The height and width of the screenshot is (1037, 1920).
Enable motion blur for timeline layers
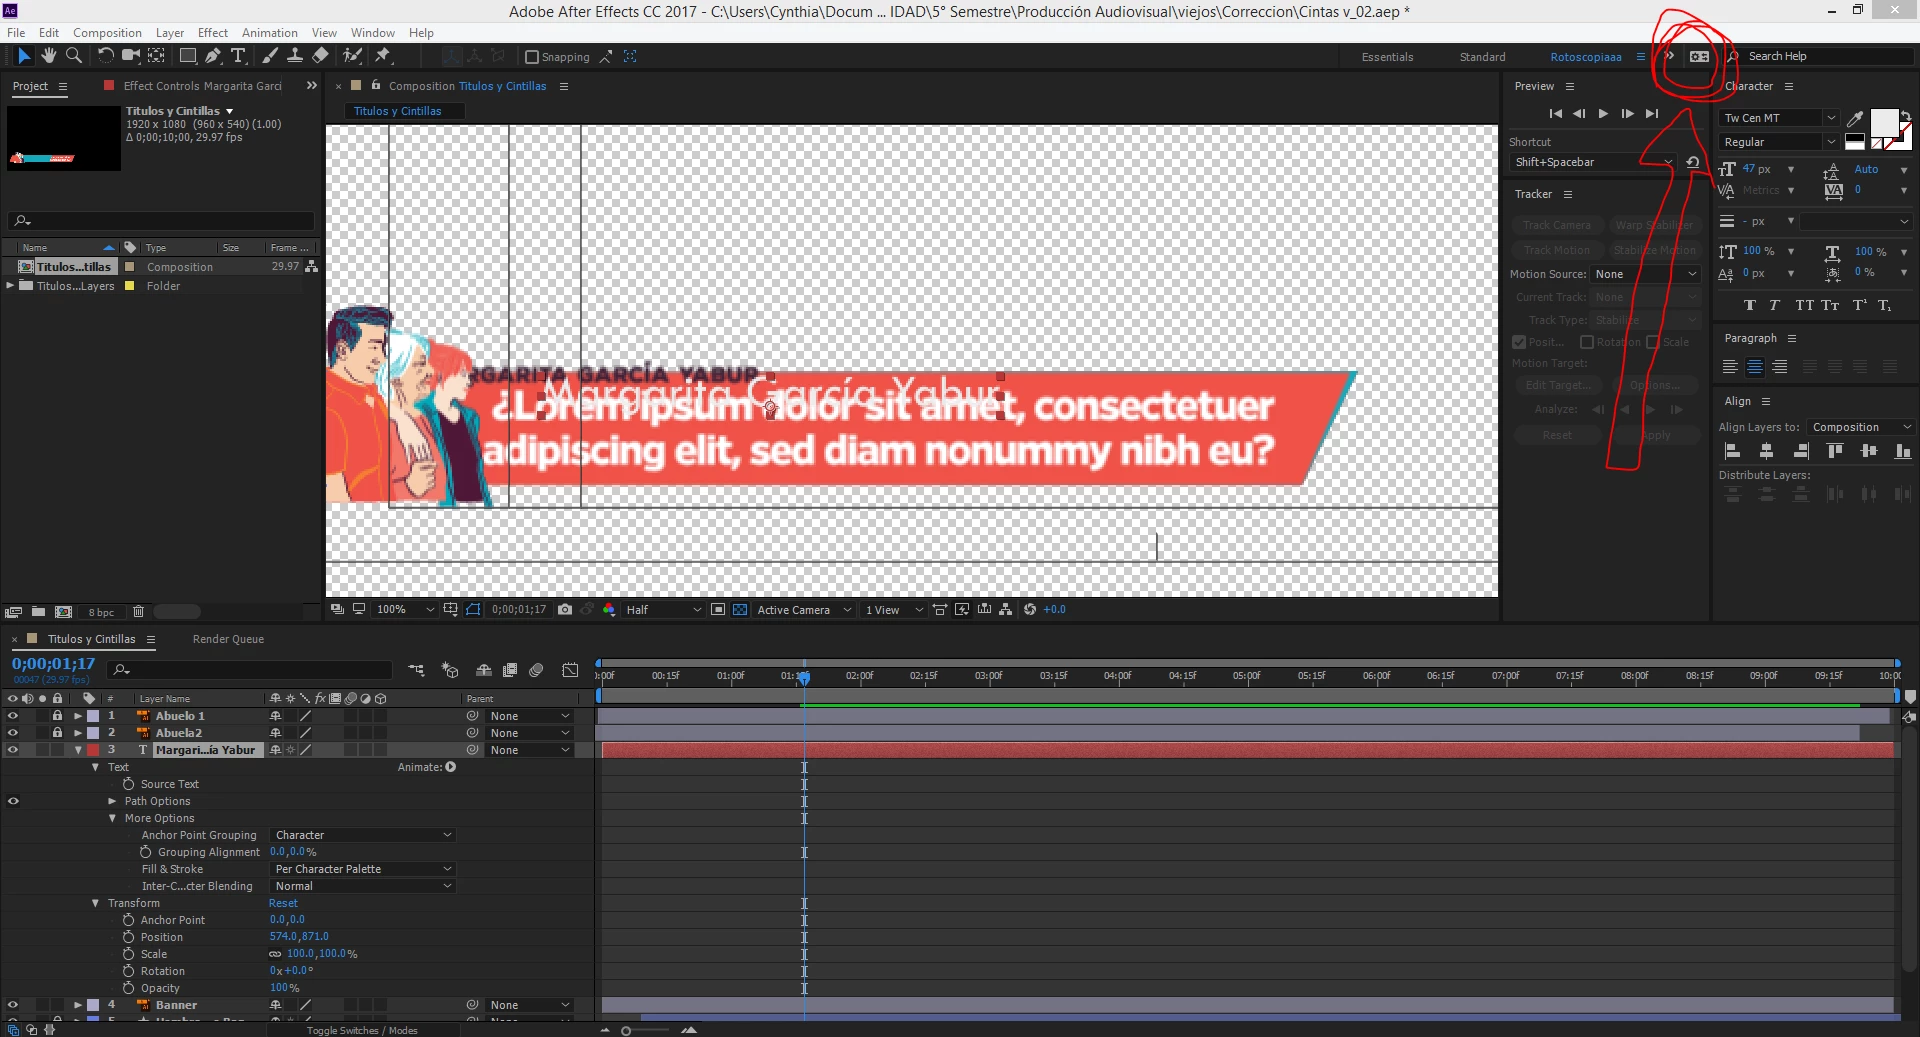pos(536,670)
